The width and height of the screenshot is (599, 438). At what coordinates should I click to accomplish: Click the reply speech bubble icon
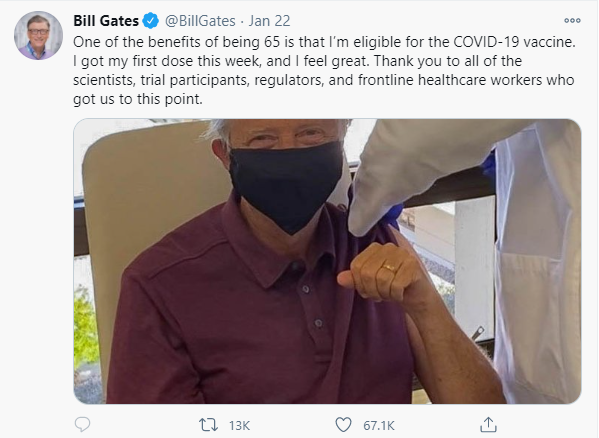[x=82, y=424]
